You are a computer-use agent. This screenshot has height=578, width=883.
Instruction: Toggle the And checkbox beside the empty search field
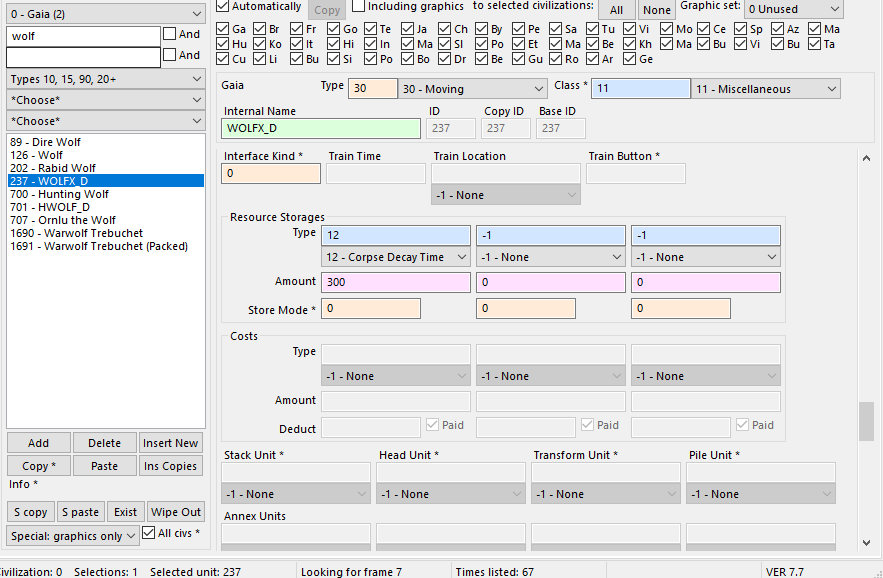(x=170, y=55)
